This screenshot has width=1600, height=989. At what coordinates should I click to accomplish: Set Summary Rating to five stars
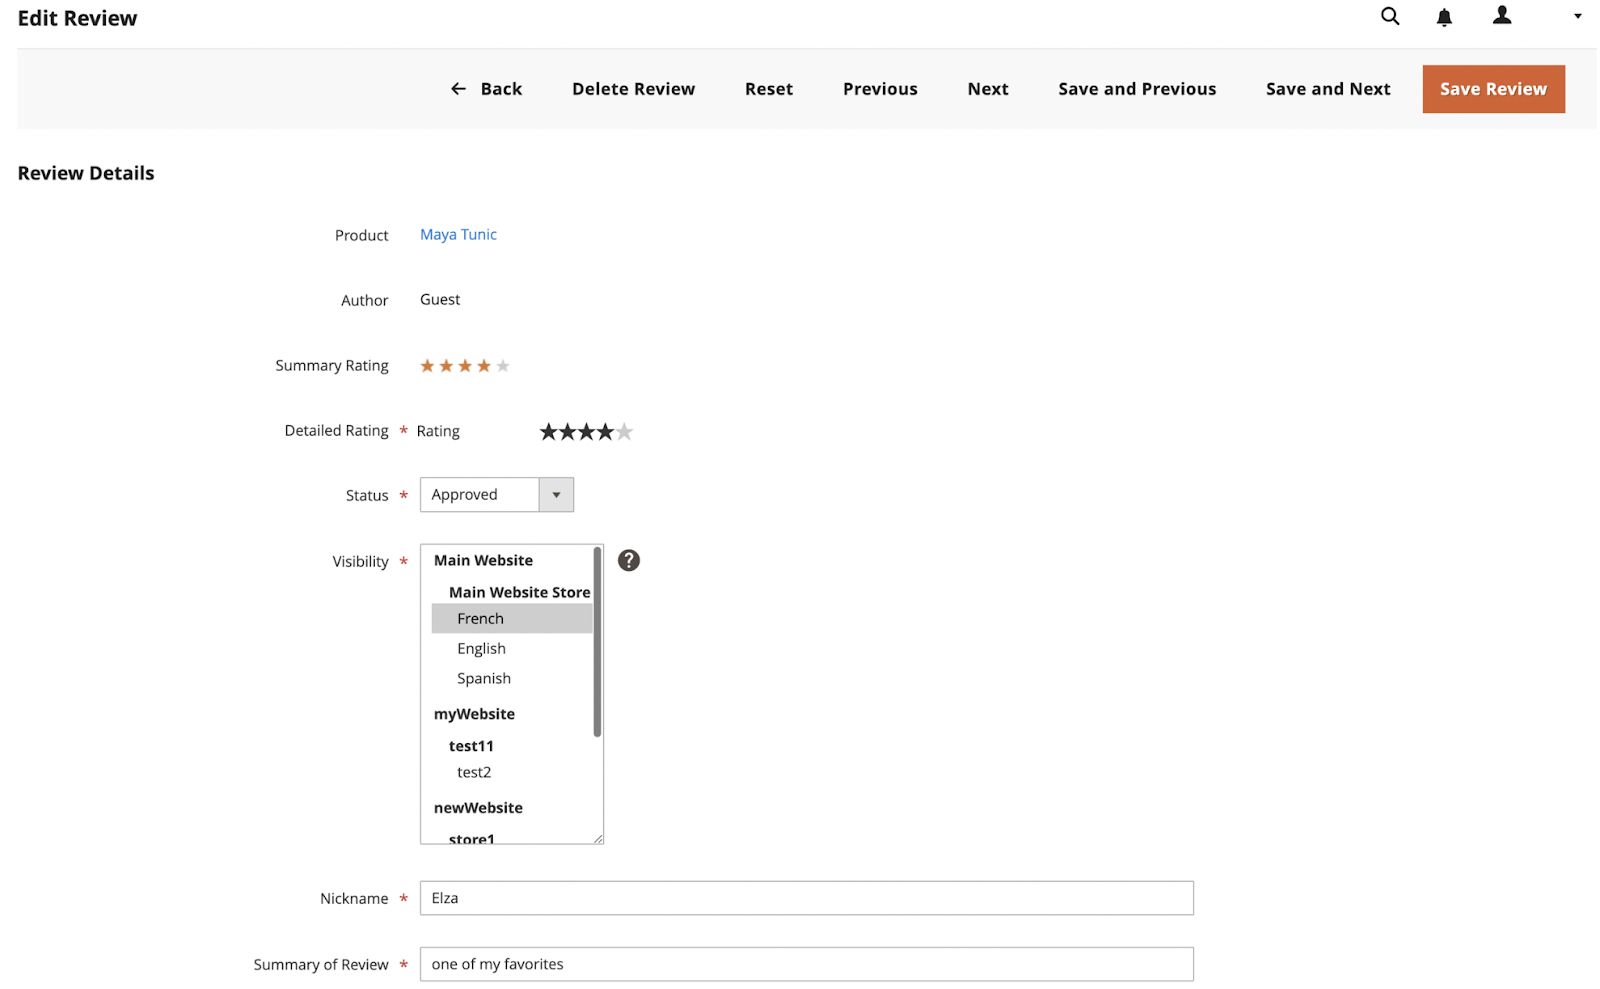pyautogui.click(x=504, y=366)
